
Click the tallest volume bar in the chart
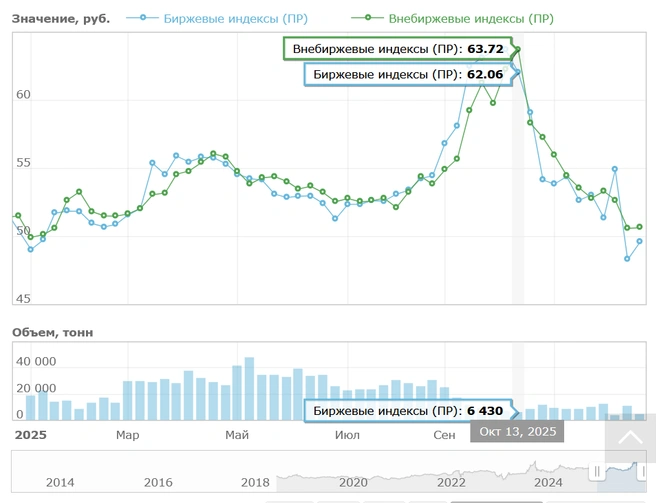[x=249, y=389]
